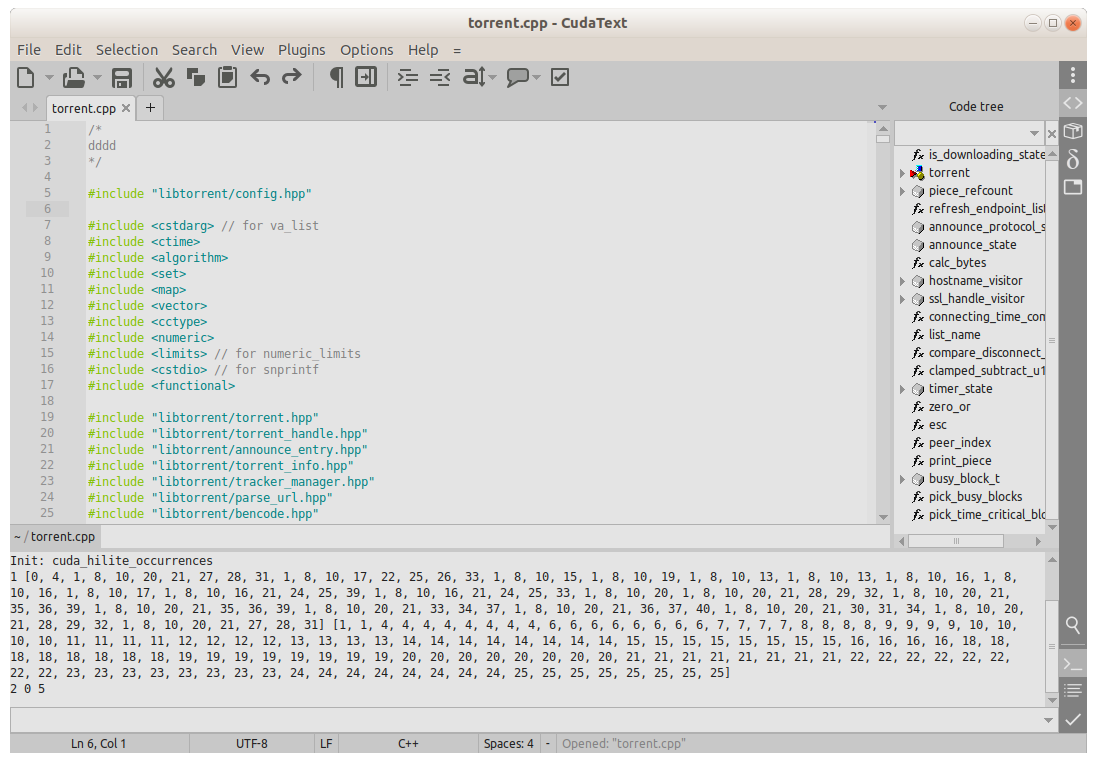1097x763 pixels.
Task: Clear the code tree filter with X
Action: coord(1052,133)
